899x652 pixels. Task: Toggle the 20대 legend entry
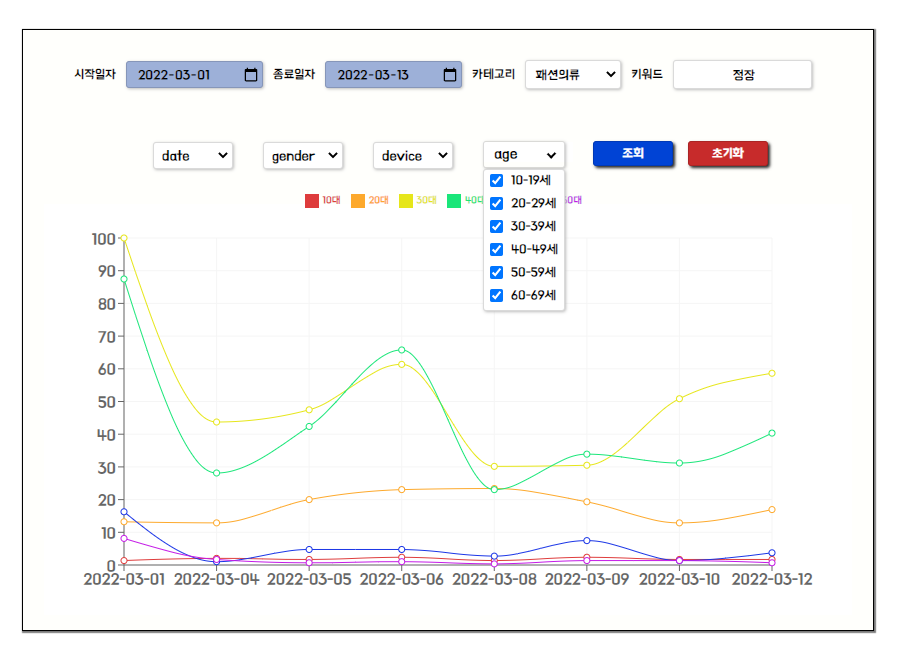coord(373,200)
